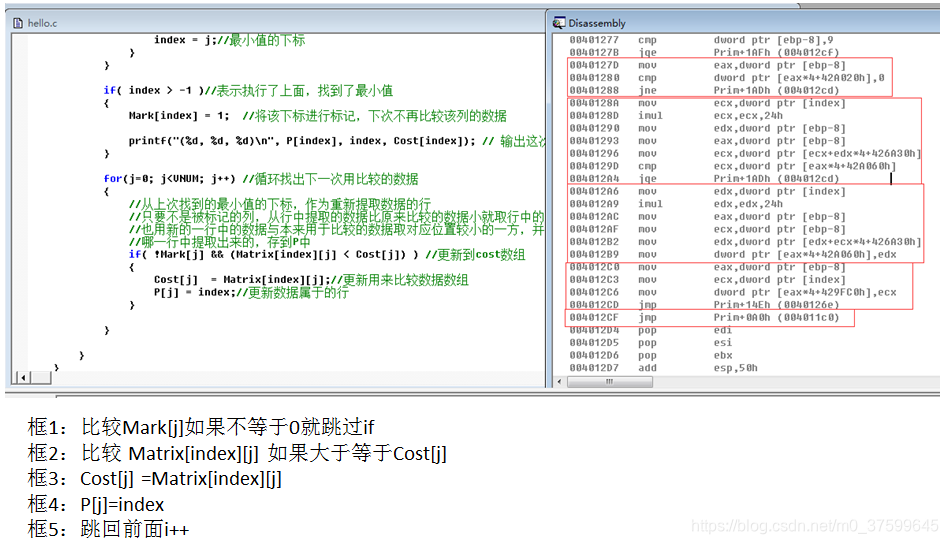Click the mov instruction at 00401296

click(745, 154)
